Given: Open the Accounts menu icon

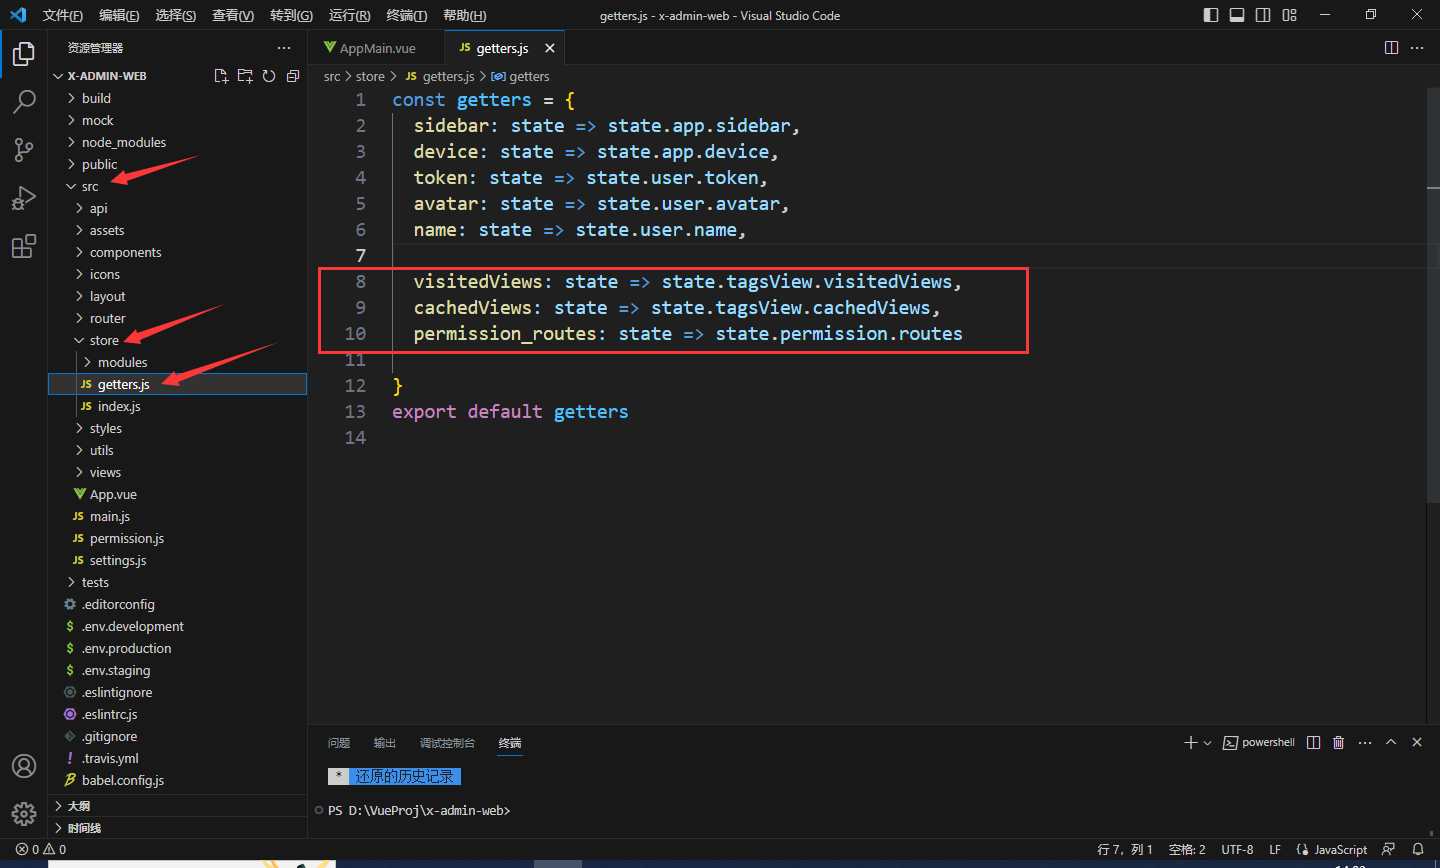Looking at the screenshot, I should [24, 766].
